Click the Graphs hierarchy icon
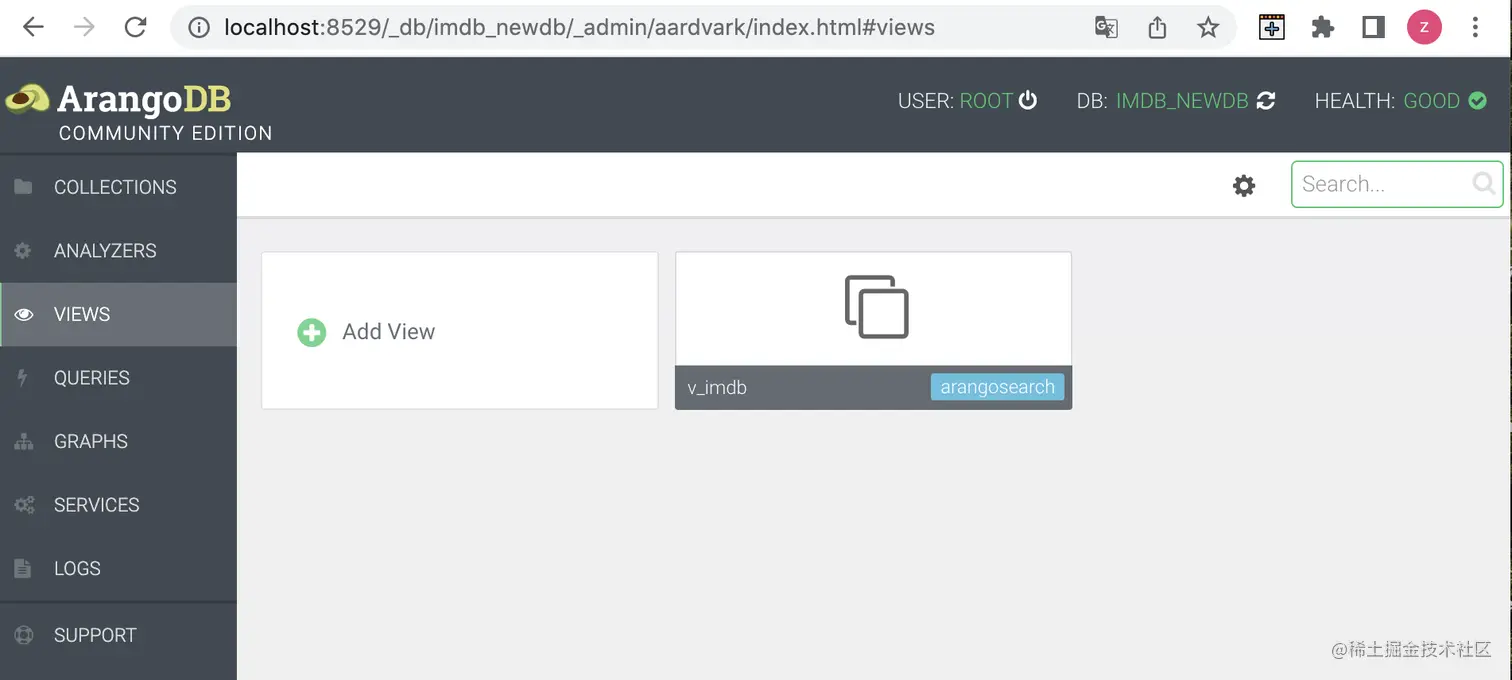 point(23,442)
